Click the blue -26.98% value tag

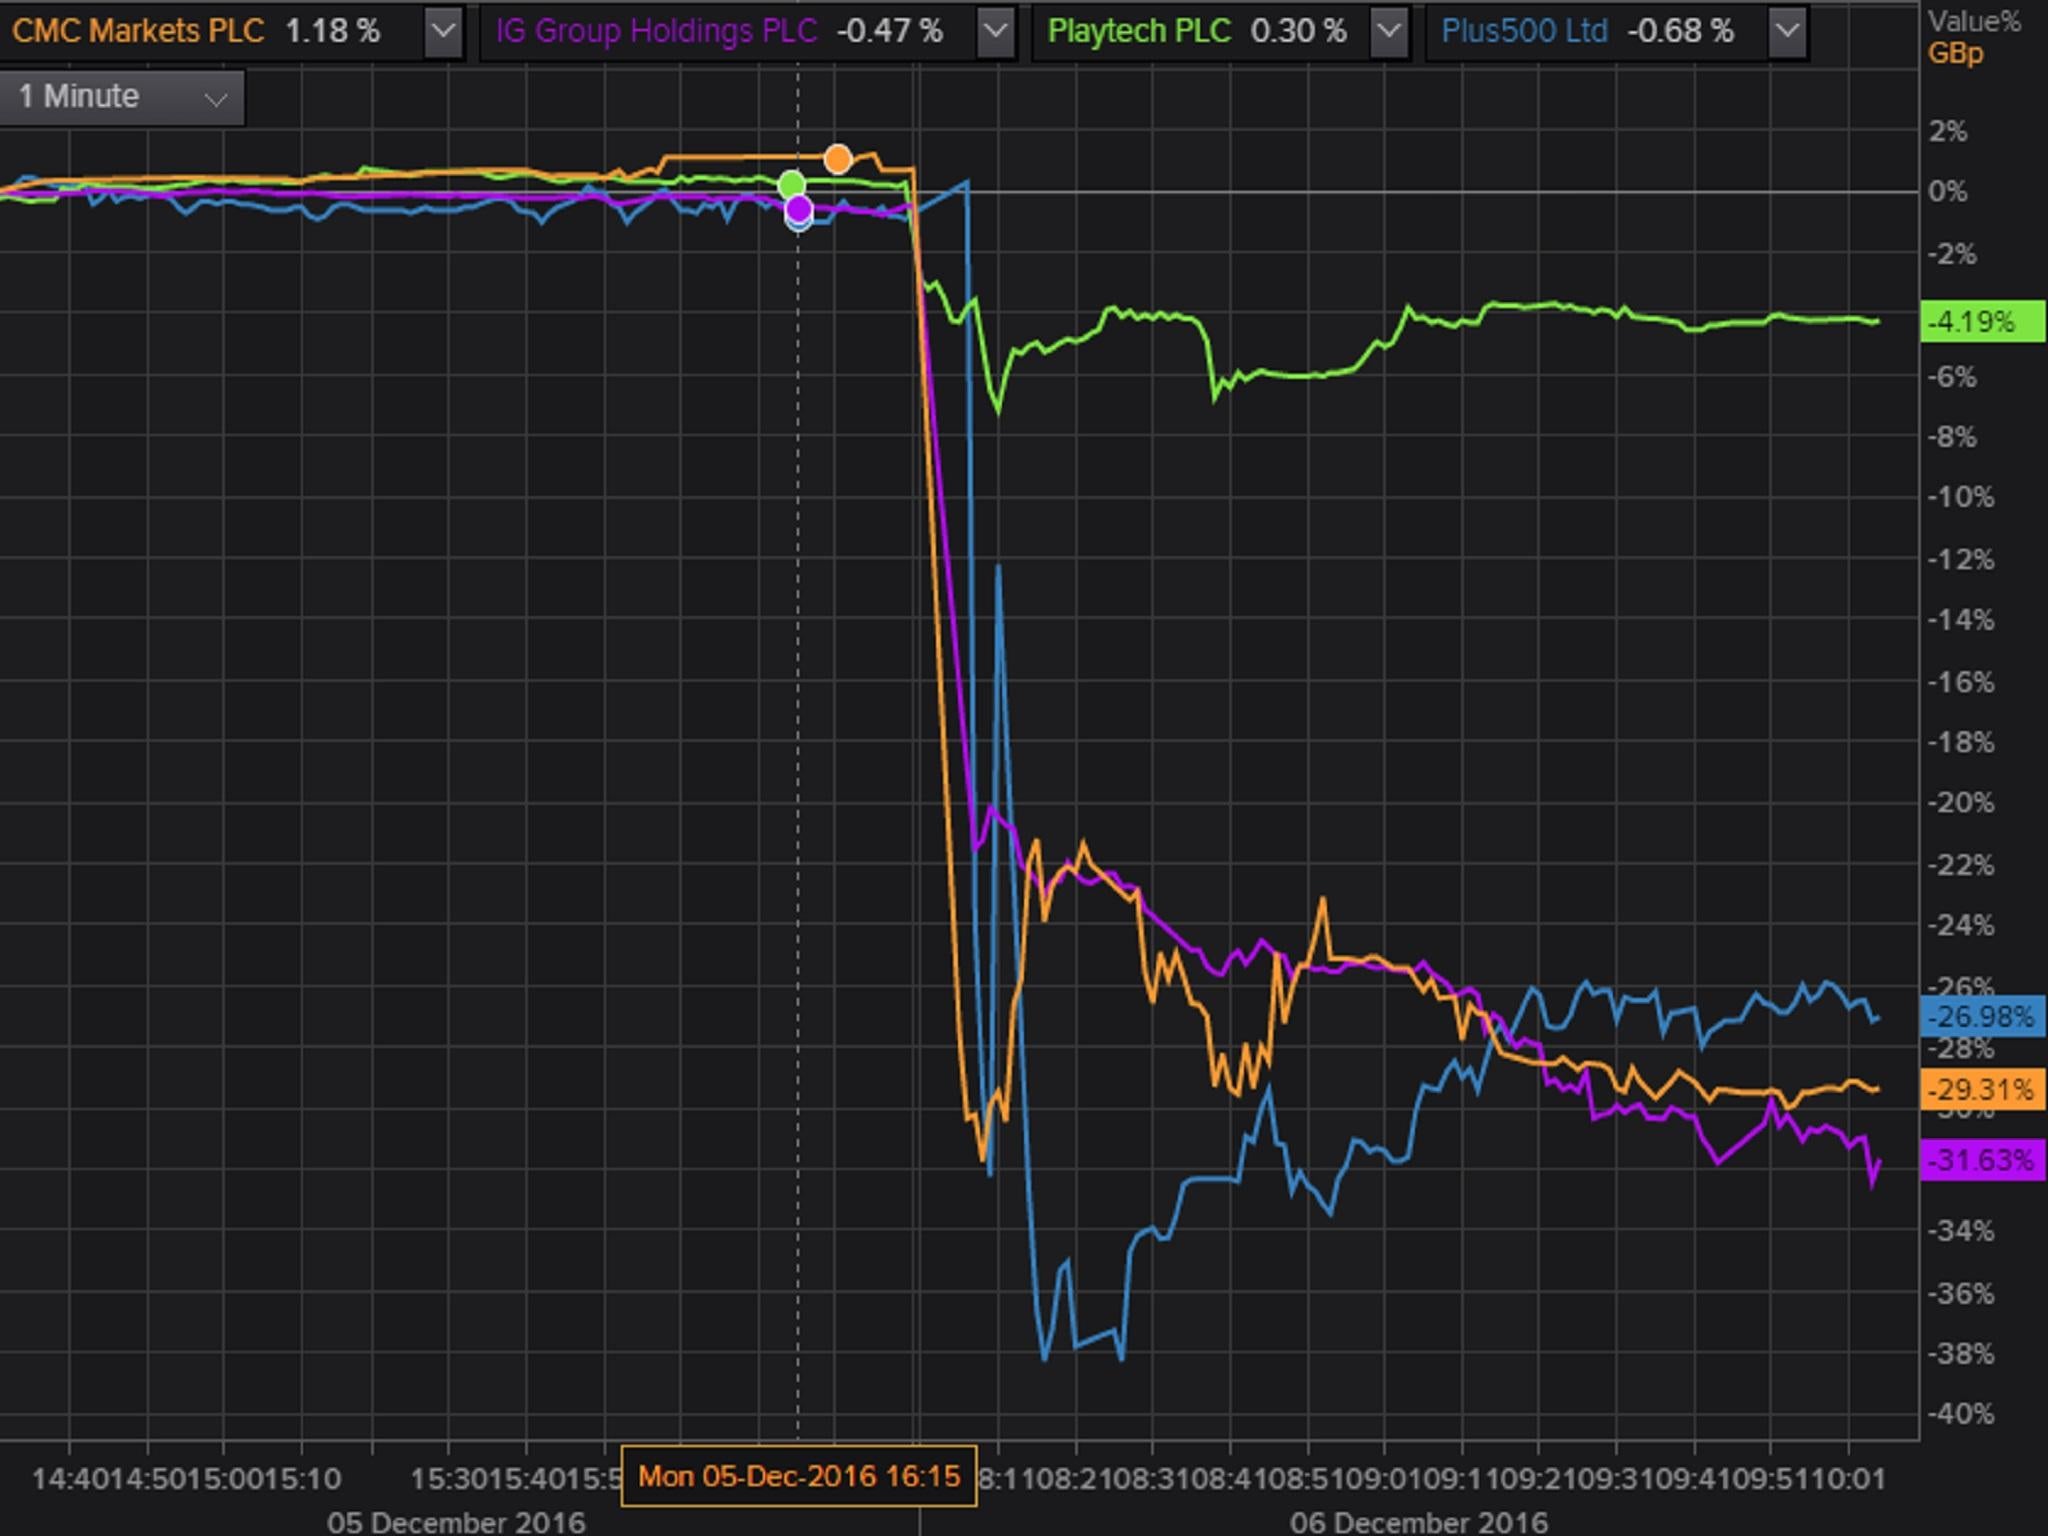1983,1017
